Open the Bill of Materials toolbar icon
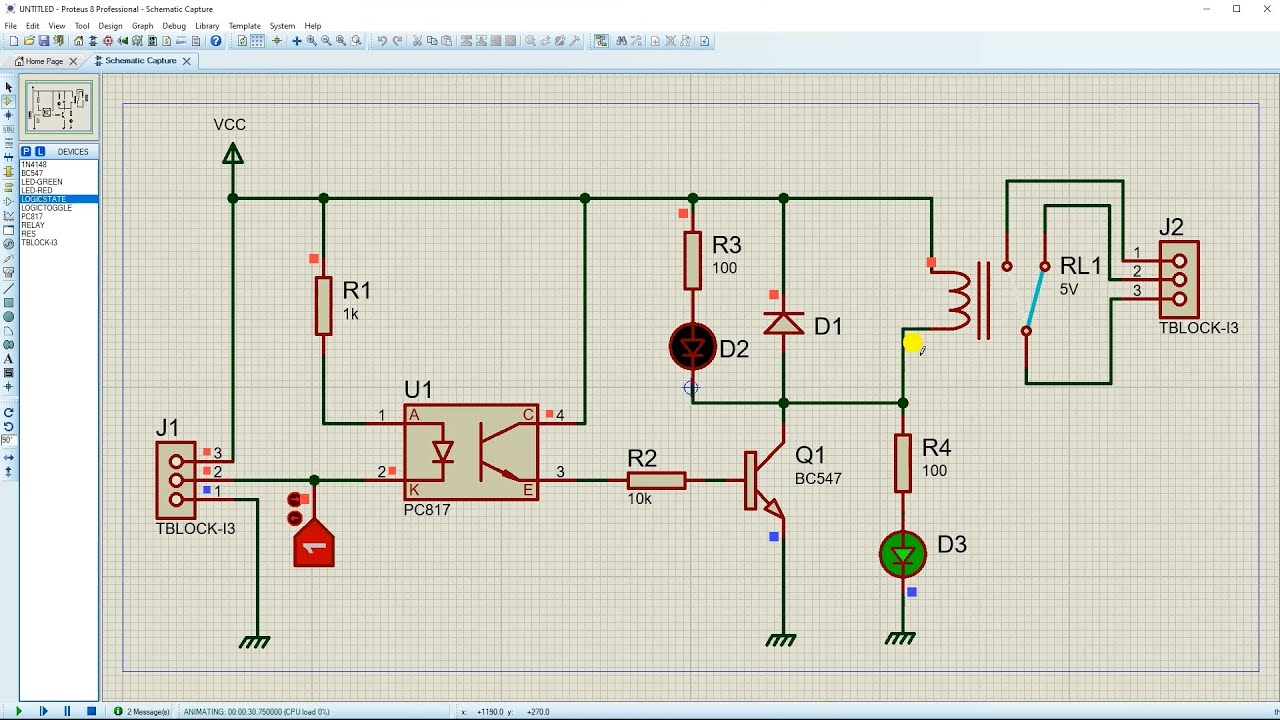1280x720 pixels. coord(169,41)
